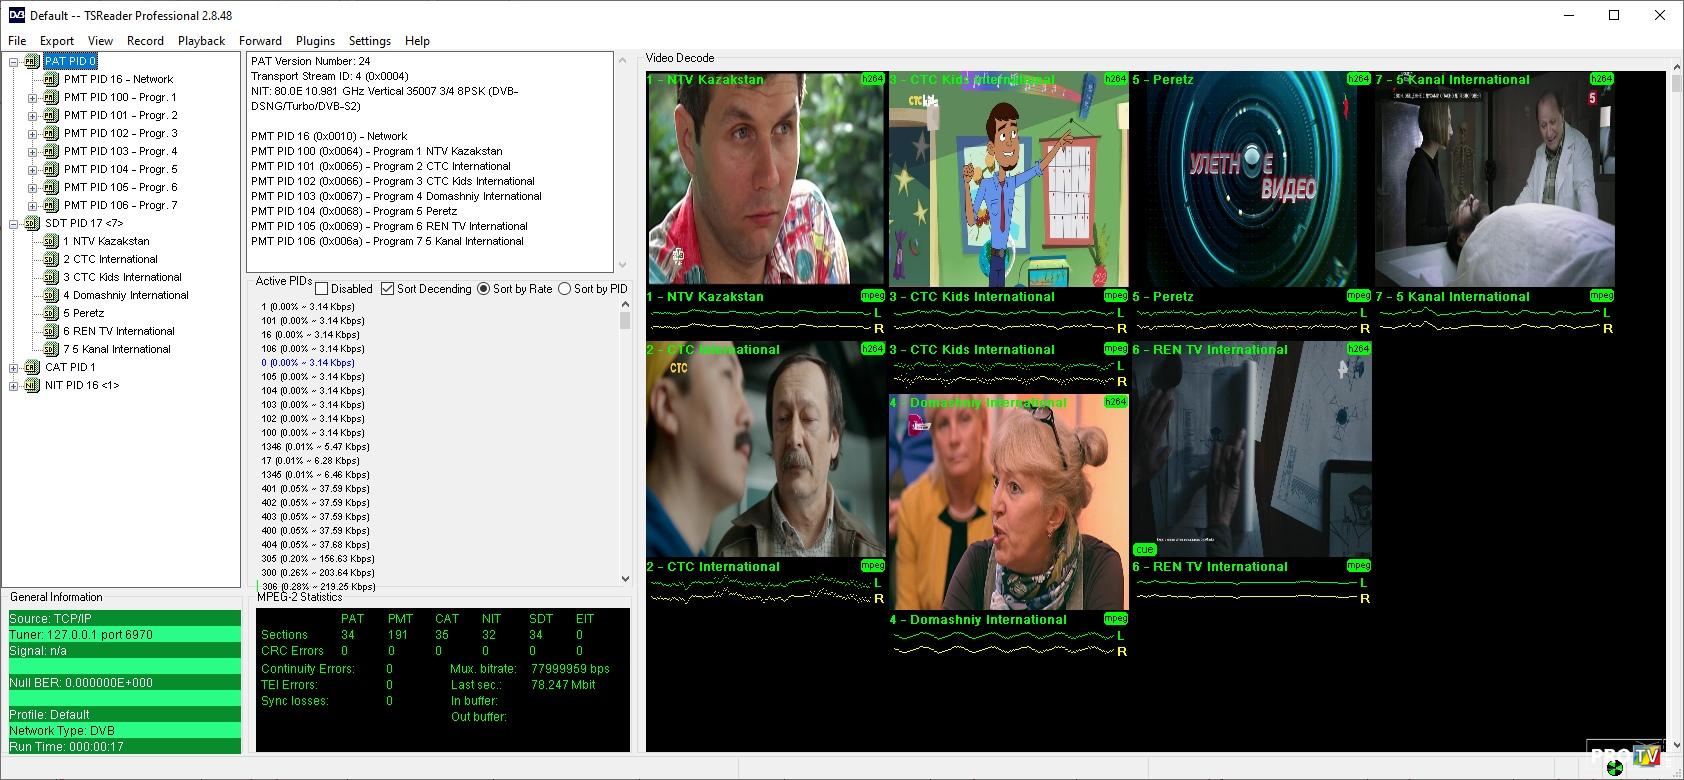This screenshot has height=780, width=1684.
Task: Click the Domashniy International video thumbnail
Action: pyautogui.click(x=1008, y=505)
